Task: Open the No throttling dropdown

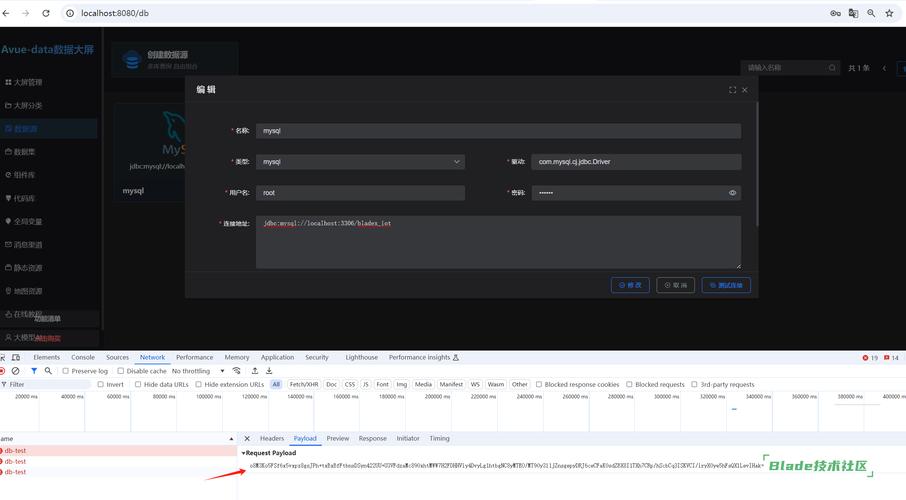Action: point(198,371)
